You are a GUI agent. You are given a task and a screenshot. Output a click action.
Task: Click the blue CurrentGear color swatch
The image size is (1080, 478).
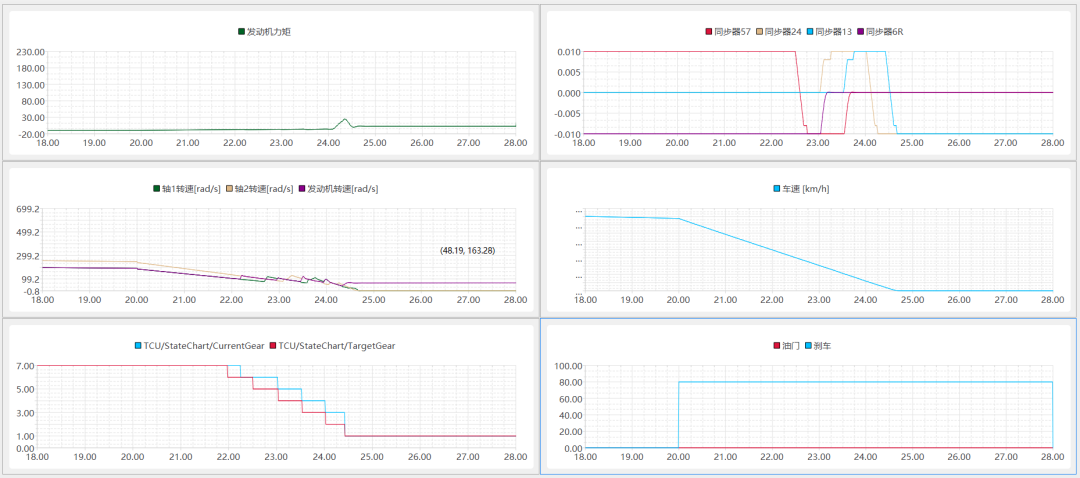(138, 346)
